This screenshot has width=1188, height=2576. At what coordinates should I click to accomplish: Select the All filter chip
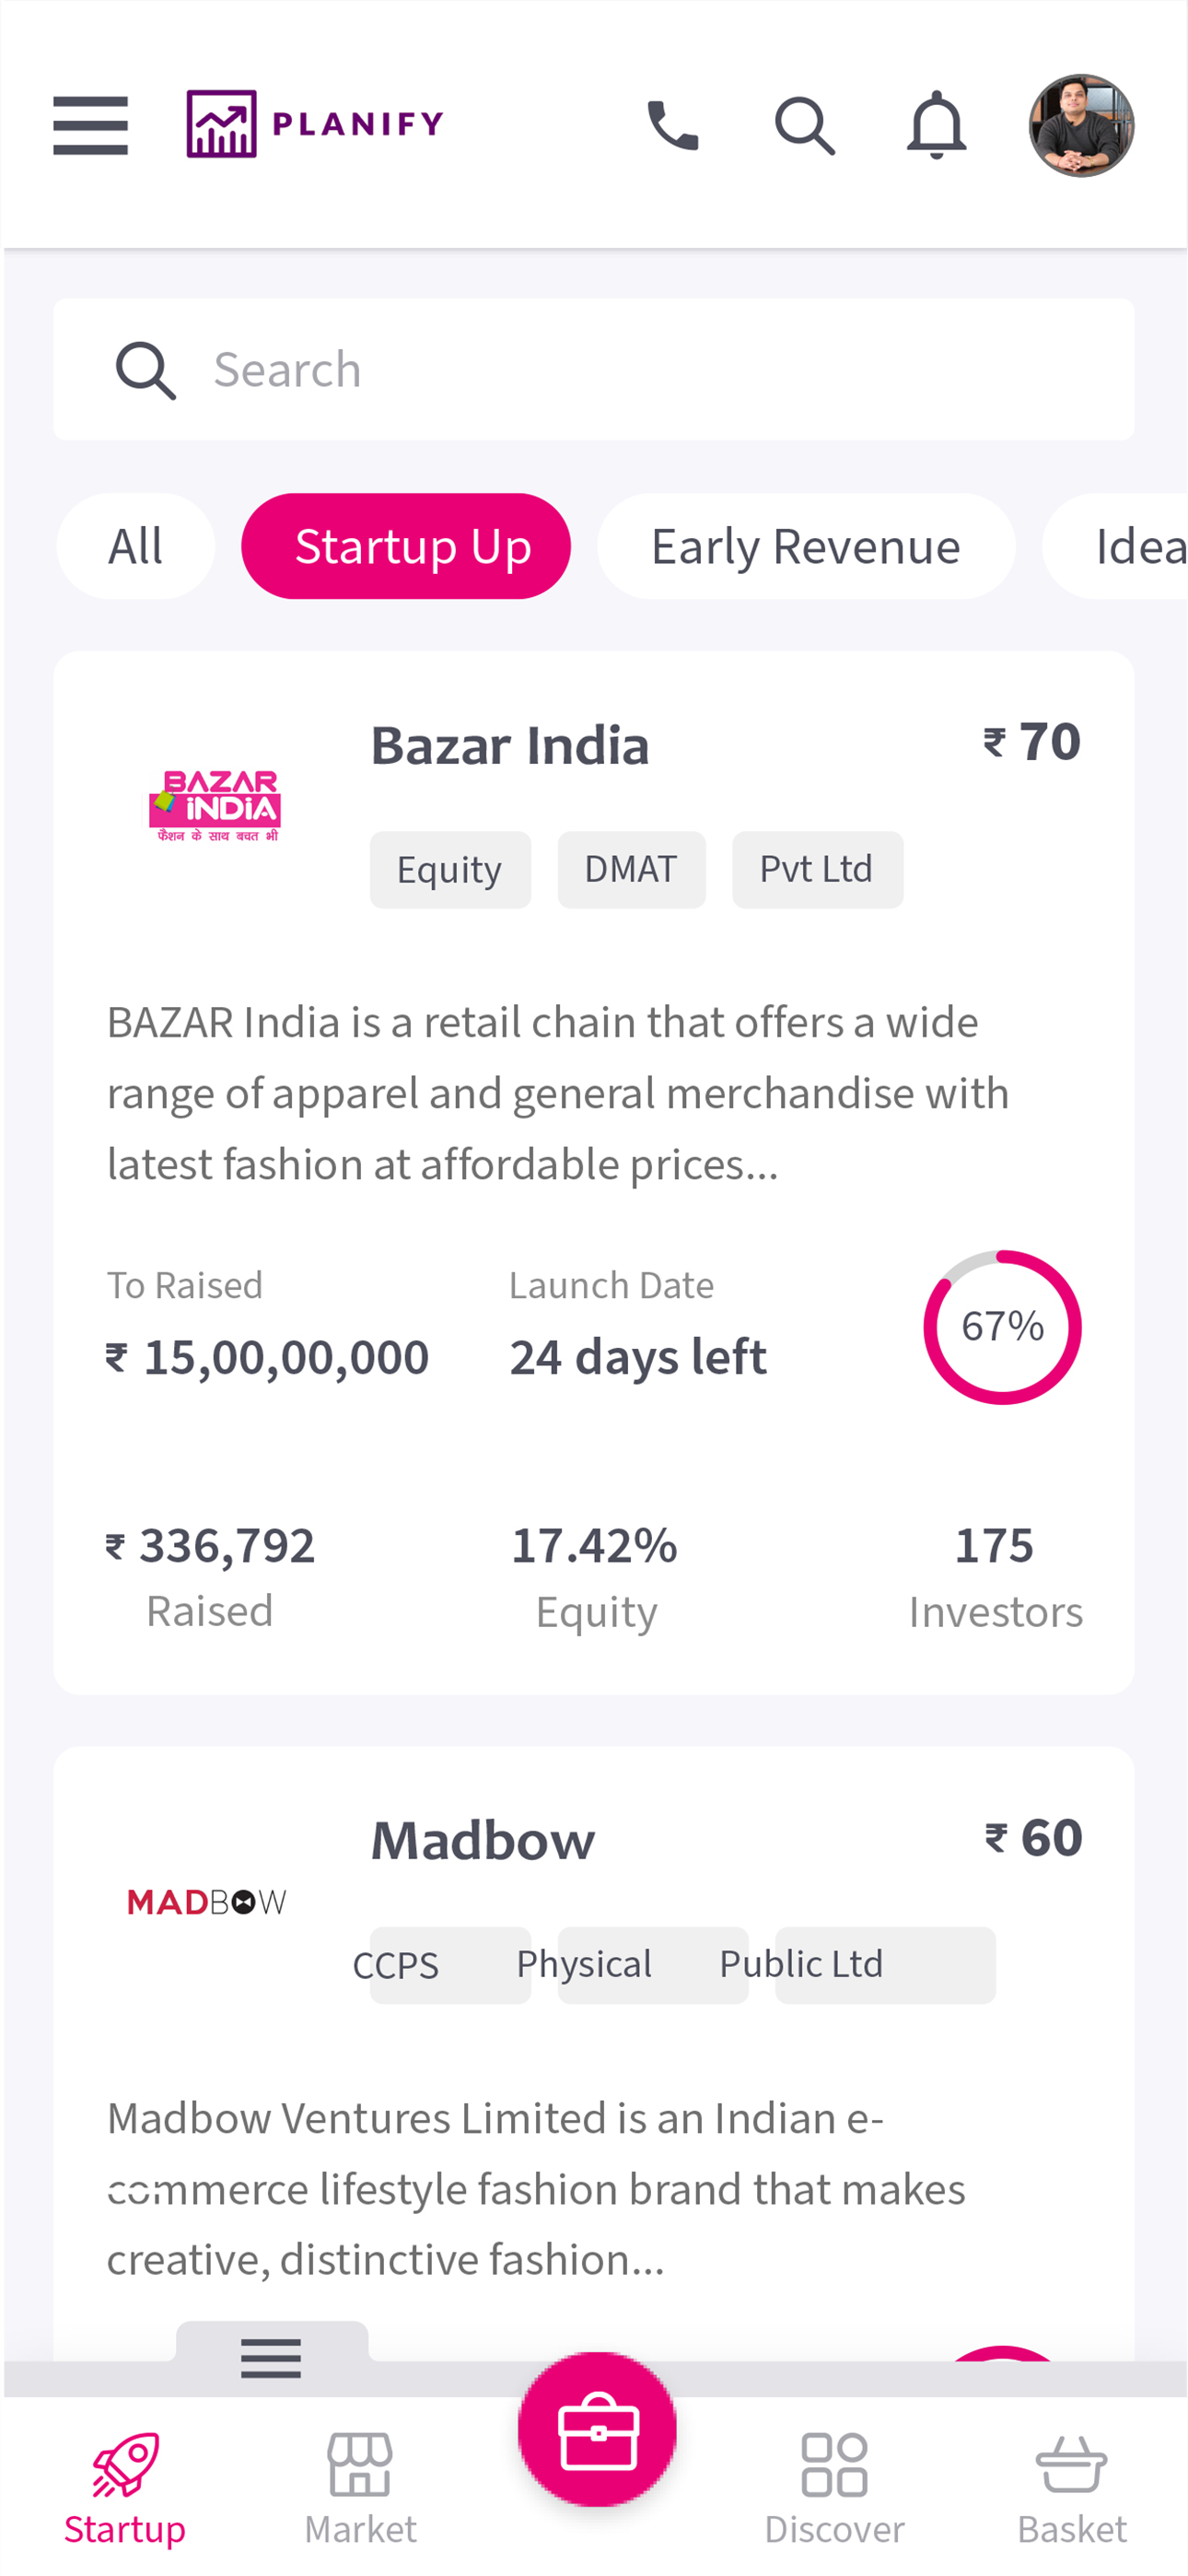point(135,546)
